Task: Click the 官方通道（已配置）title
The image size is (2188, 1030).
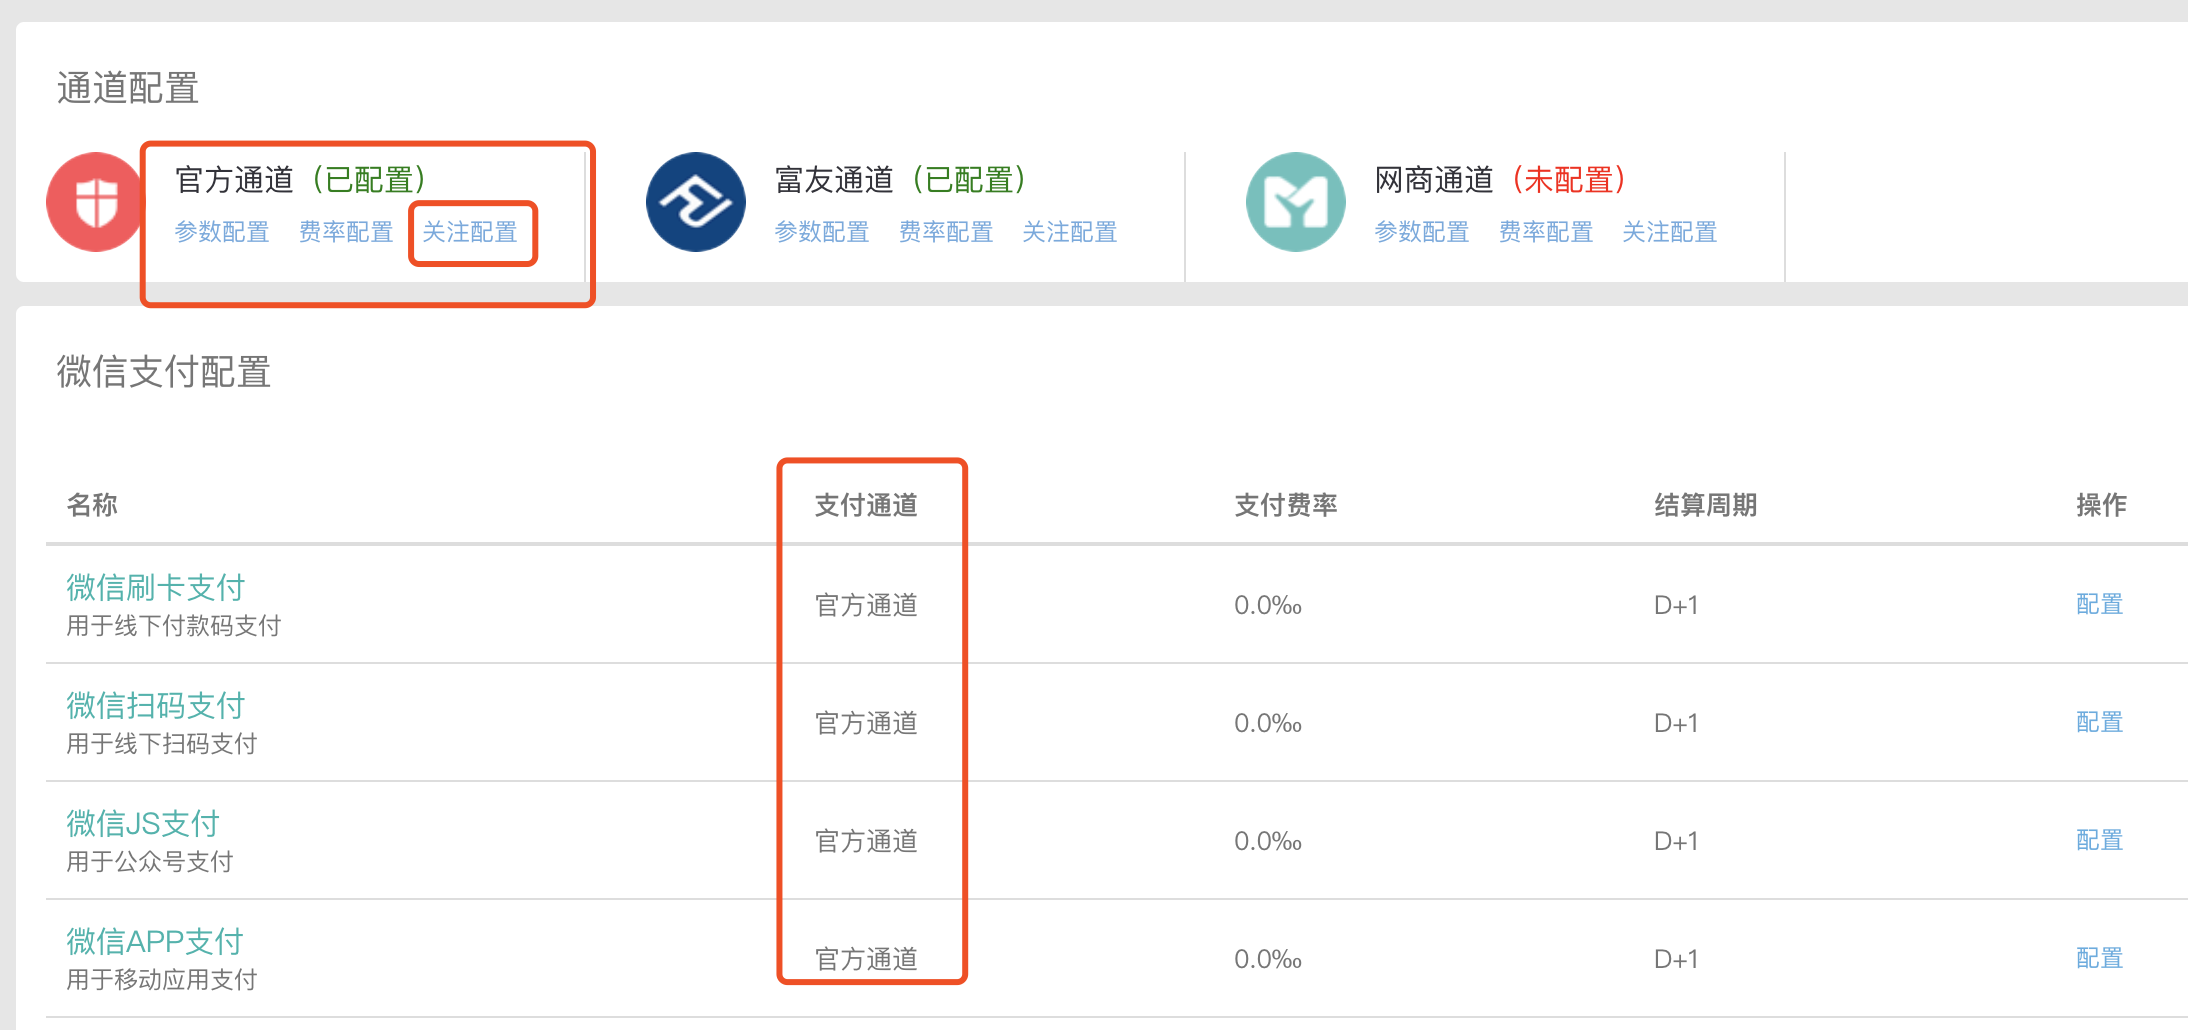Action: point(301,180)
